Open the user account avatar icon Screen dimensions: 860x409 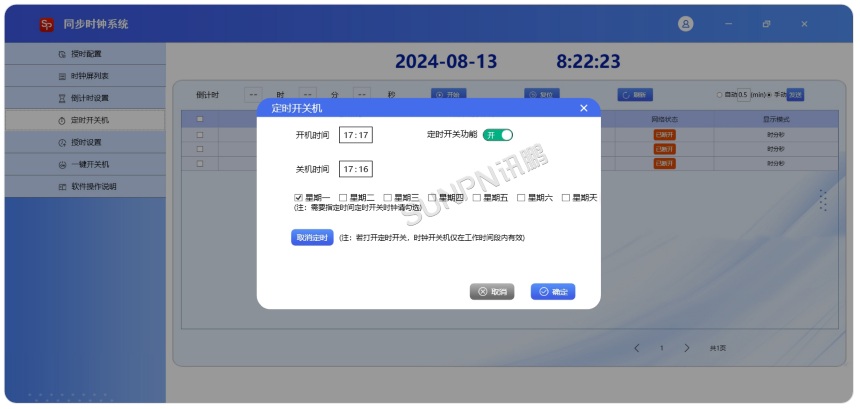[x=686, y=24]
